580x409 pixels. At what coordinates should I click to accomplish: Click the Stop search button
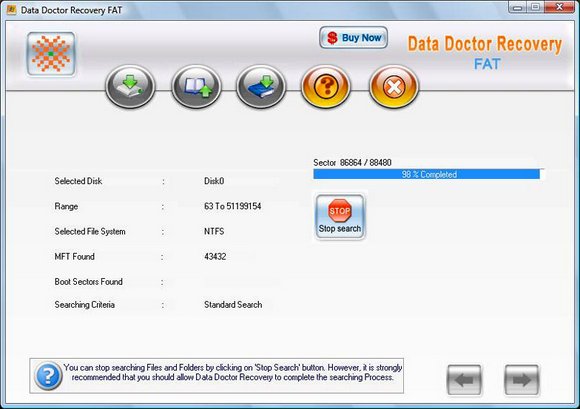(x=340, y=217)
